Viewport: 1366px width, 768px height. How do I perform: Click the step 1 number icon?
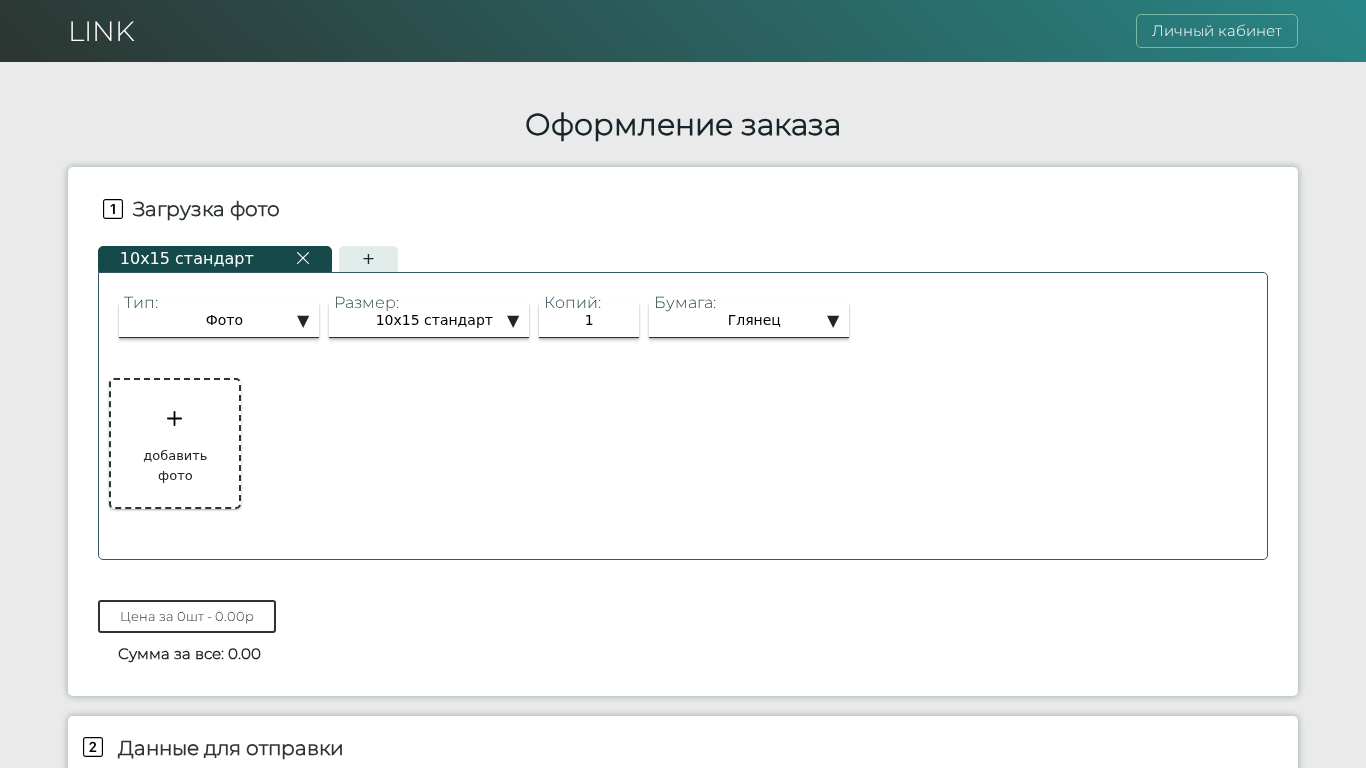coord(113,209)
